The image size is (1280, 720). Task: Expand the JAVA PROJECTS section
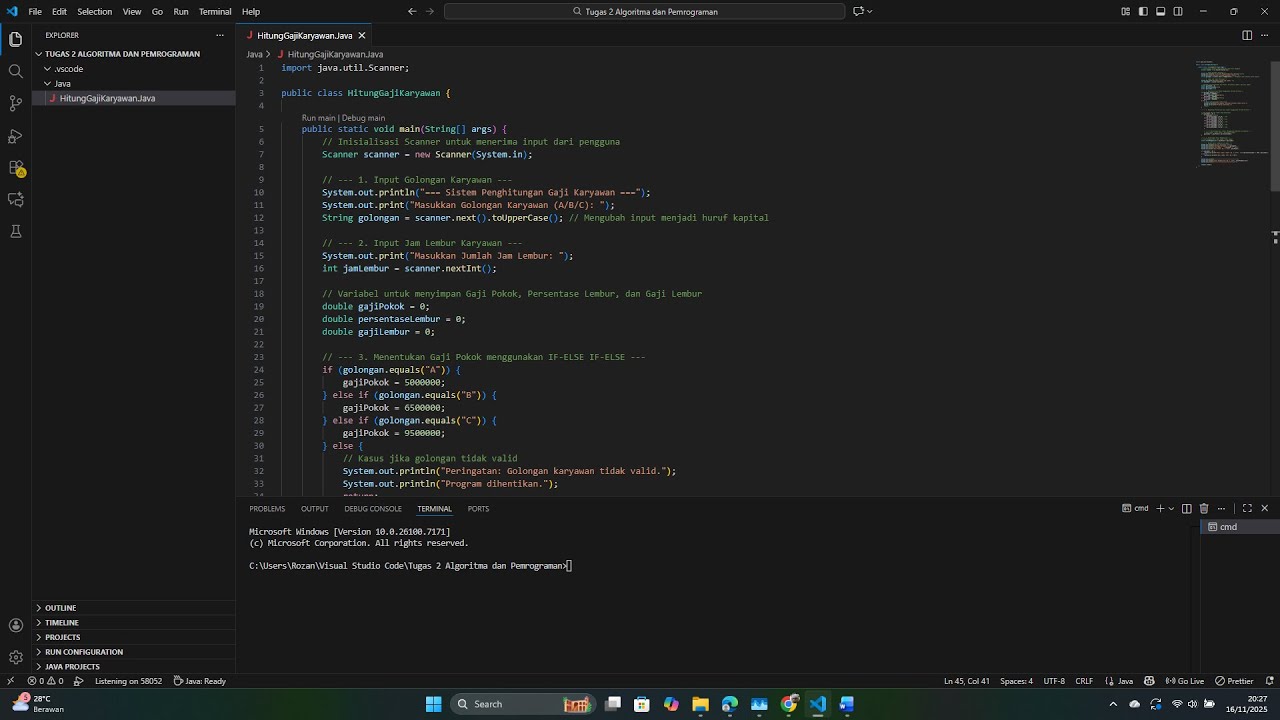(x=134, y=667)
